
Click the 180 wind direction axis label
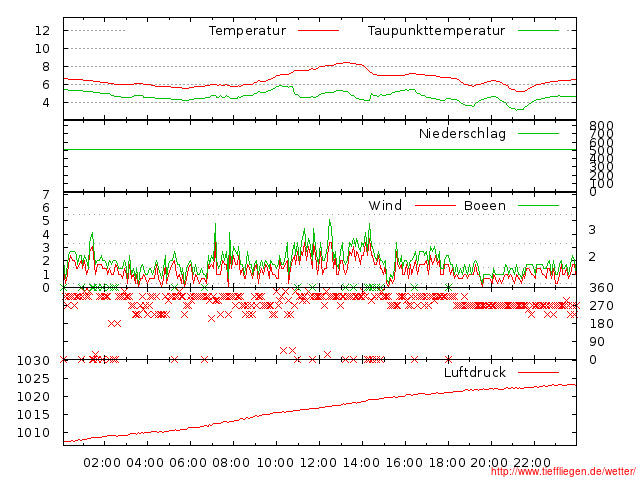pyautogui.click(x=601, y=324)
